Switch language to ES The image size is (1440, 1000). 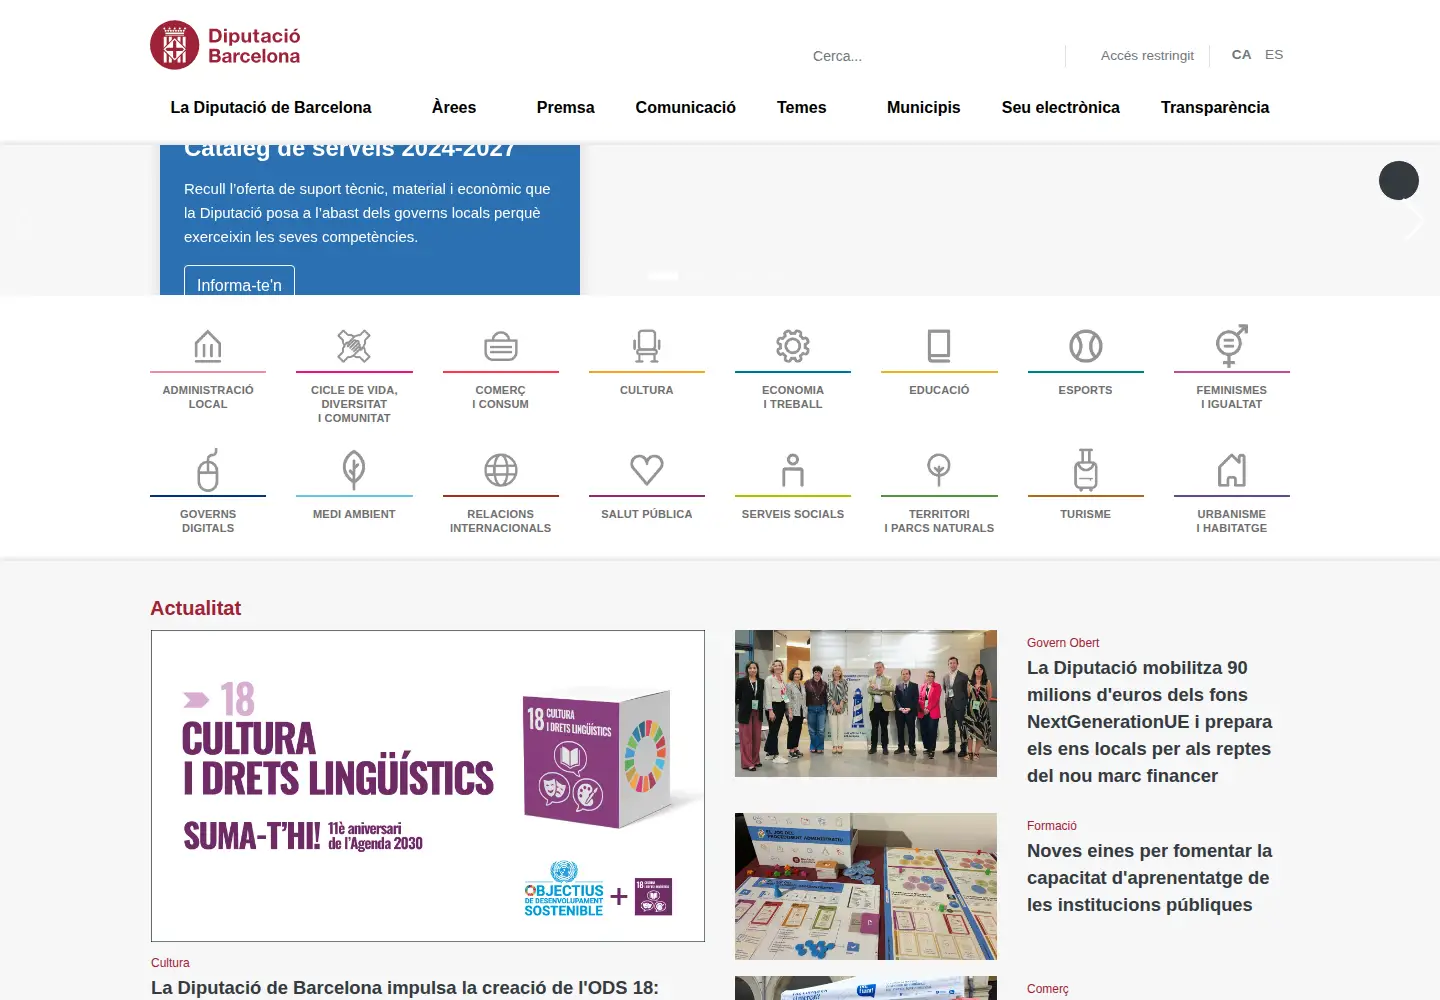click(x=1274, y=55)
